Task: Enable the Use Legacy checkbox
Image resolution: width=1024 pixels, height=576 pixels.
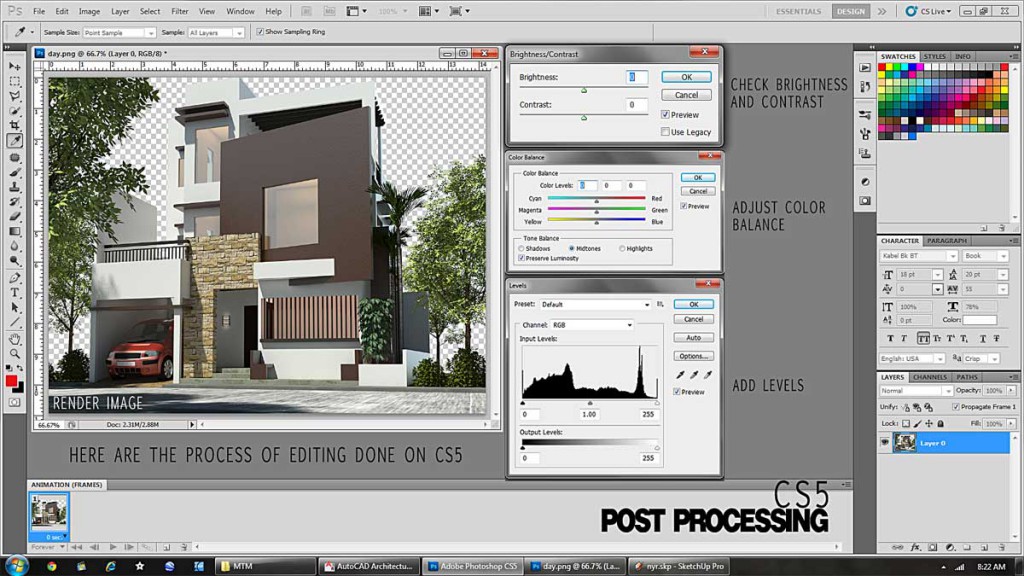Action: (x=665, y=132)
